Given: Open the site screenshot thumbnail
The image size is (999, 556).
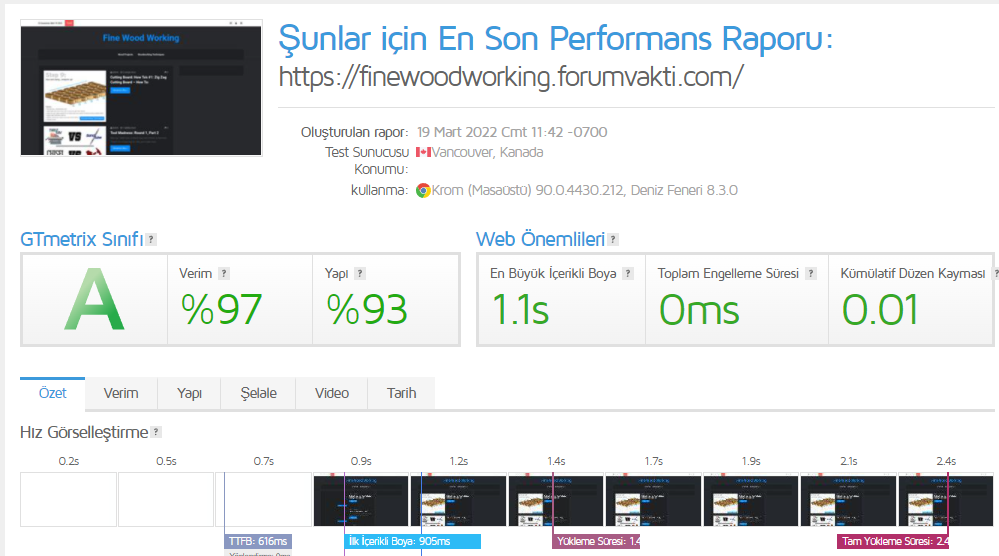Looking at the screenshot, I should (x=141, y=88).
